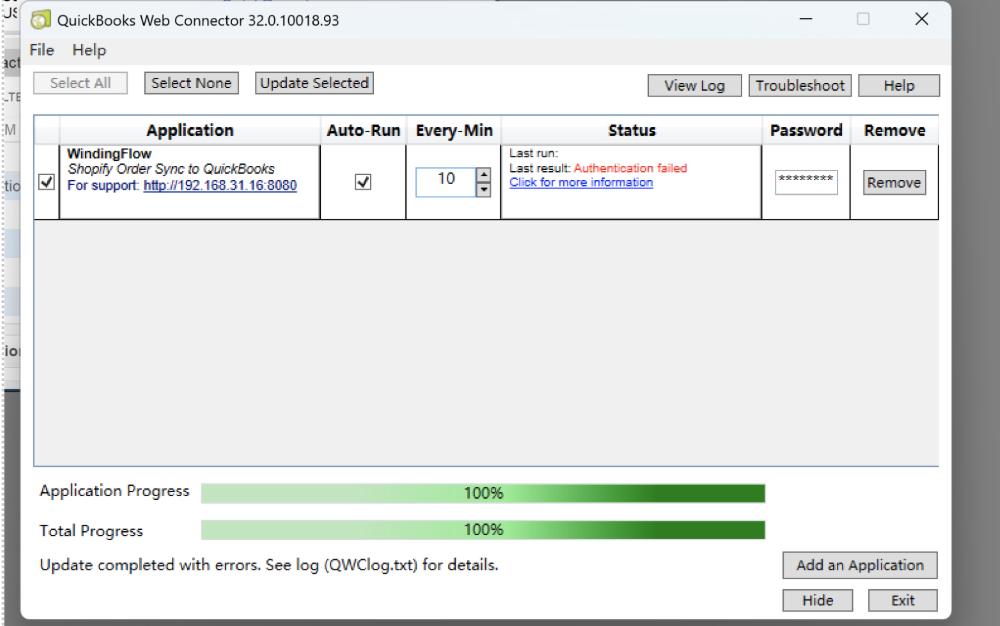
Task: Click the Remove column header
Action: (895, 131)
